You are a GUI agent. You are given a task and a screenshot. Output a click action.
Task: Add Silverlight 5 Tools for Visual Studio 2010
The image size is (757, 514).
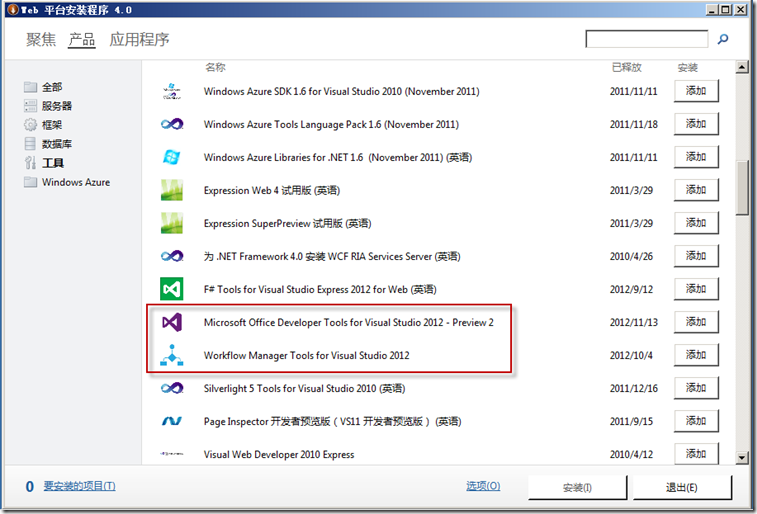696,388
